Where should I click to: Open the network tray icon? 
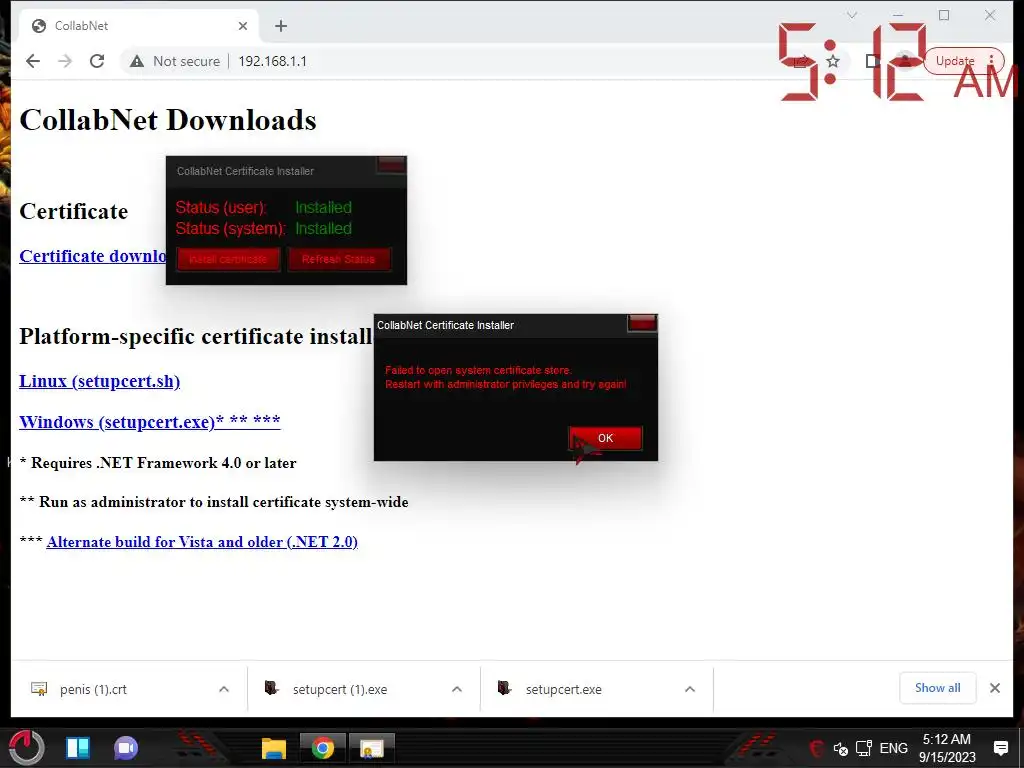point(864,748)
